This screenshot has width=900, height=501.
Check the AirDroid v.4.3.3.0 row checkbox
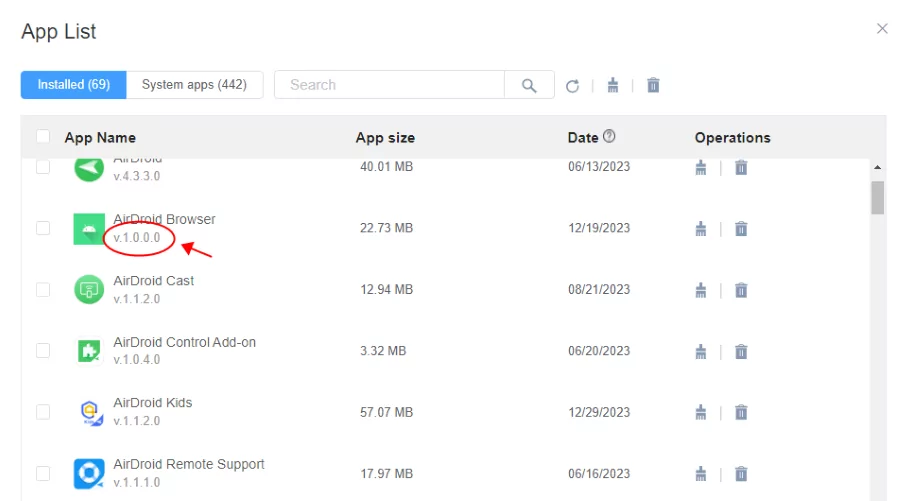pos(43,167)
